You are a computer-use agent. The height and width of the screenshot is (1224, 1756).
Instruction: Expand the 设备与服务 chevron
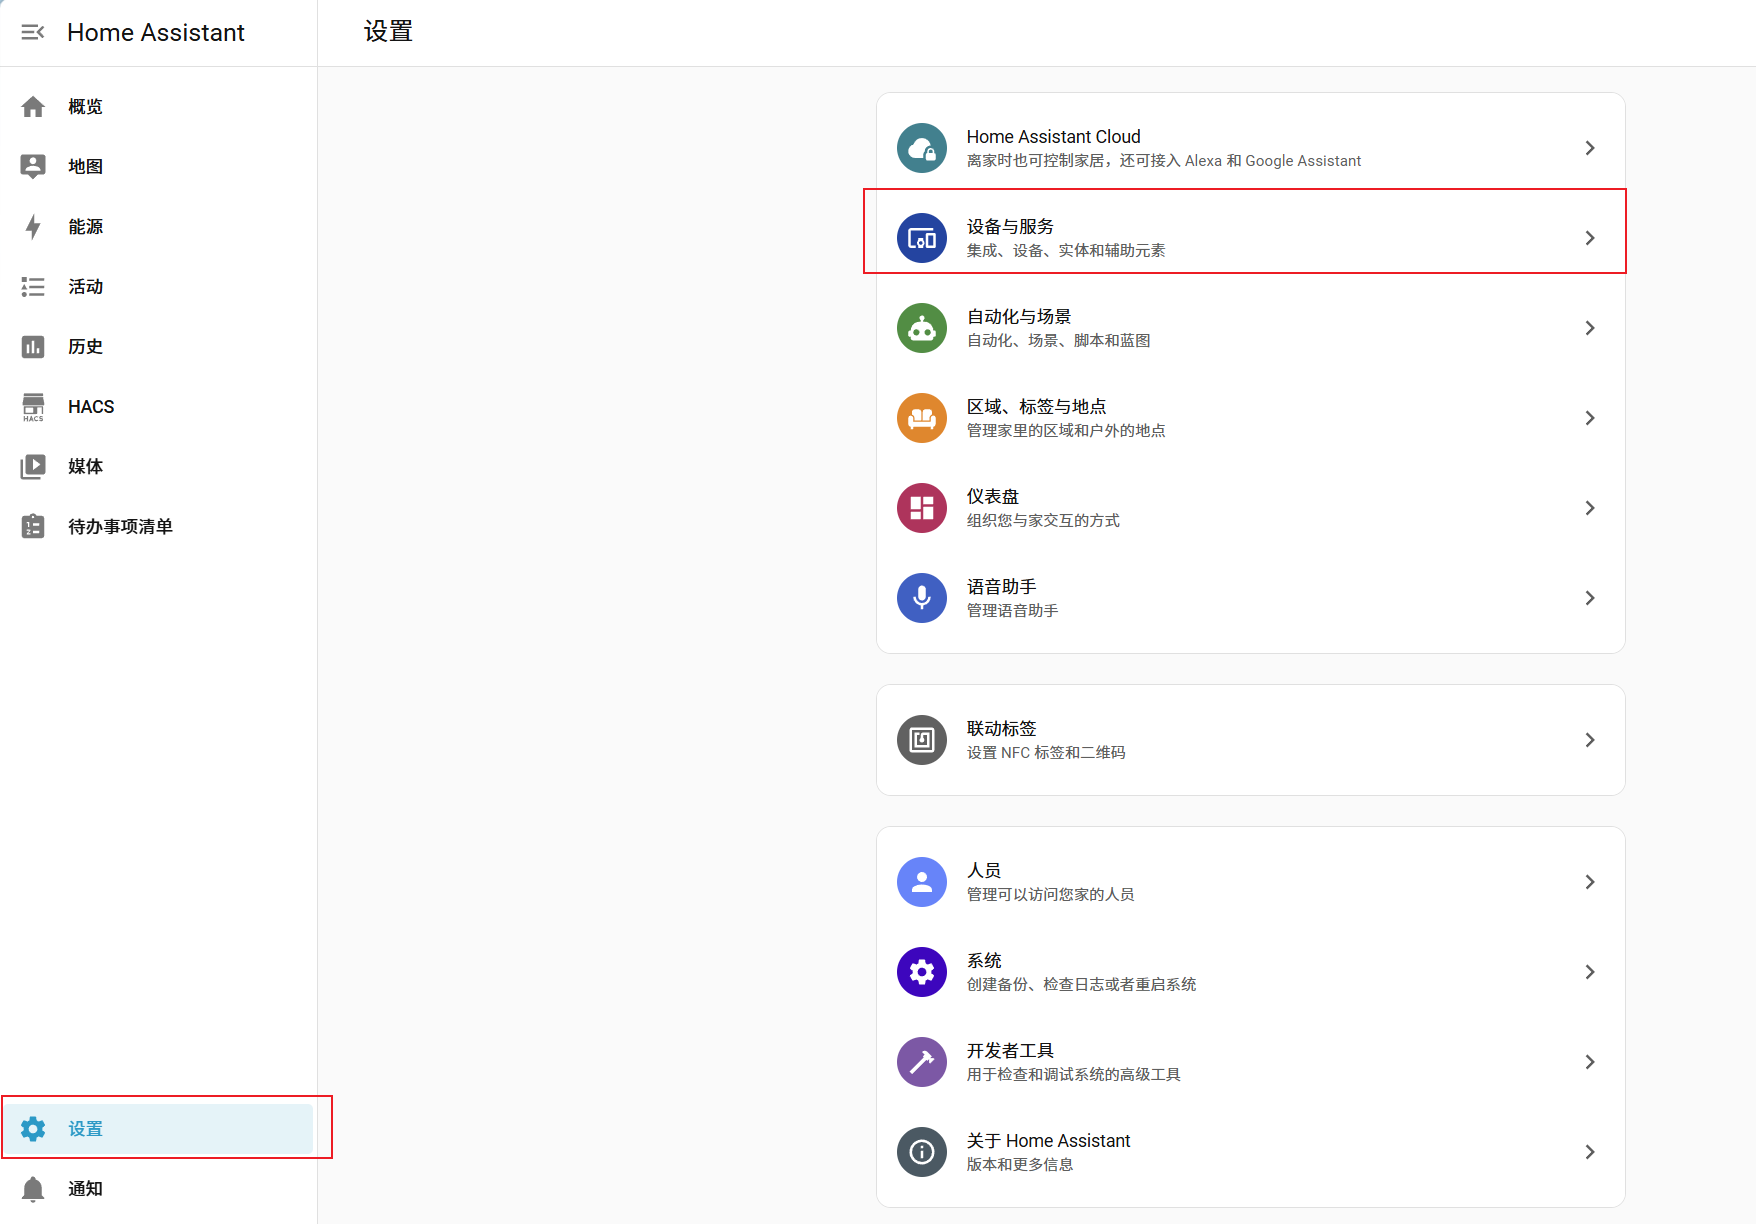1590,238
